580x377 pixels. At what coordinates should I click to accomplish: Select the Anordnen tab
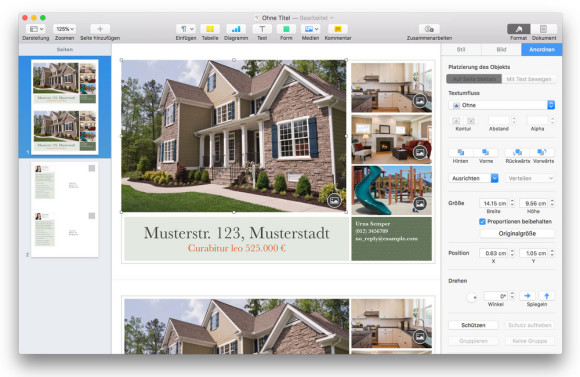click(x=542, y=50)
